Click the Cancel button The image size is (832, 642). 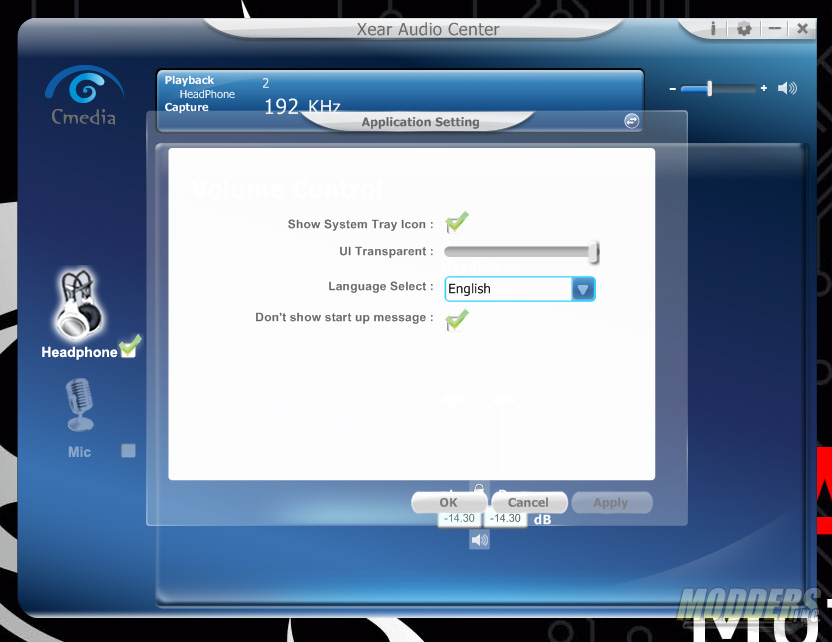[529, 502]
